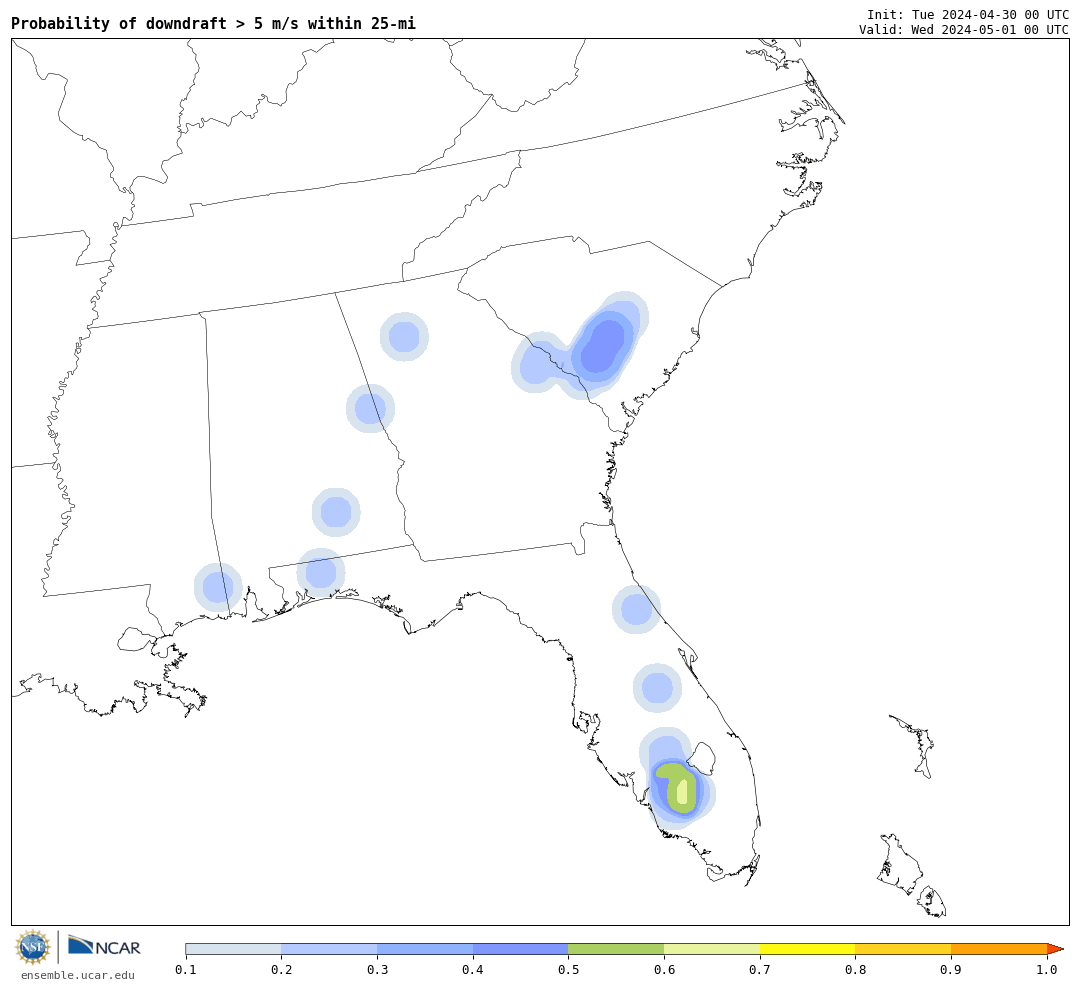This screenshot has width=1080, height=988.
Task: Click the NCAR logo
Action: click(104, 946)
